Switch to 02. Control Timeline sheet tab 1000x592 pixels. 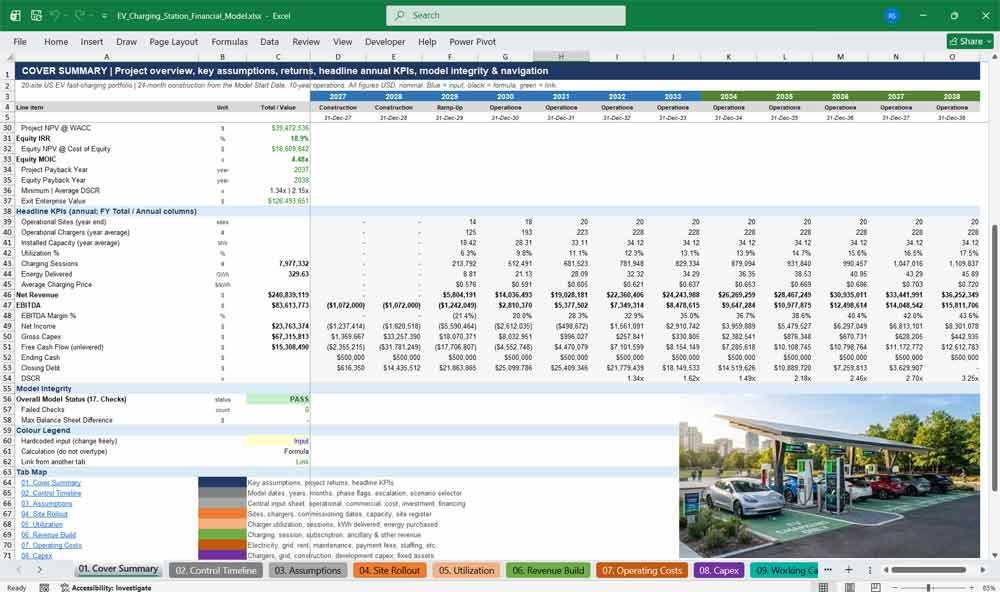(216, 570)
